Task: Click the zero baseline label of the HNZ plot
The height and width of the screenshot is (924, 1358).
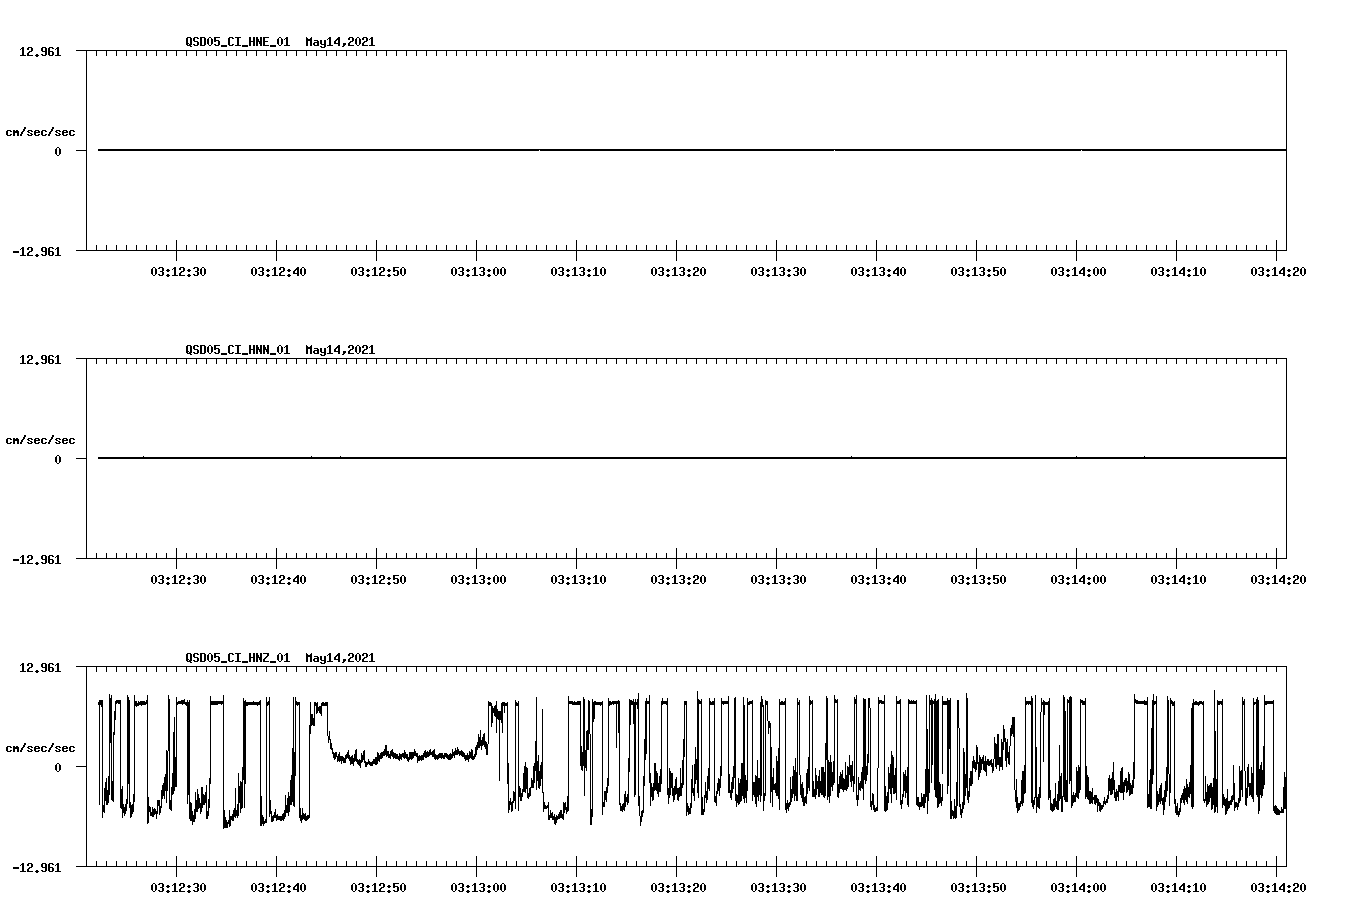Action: tap(59, 766)
